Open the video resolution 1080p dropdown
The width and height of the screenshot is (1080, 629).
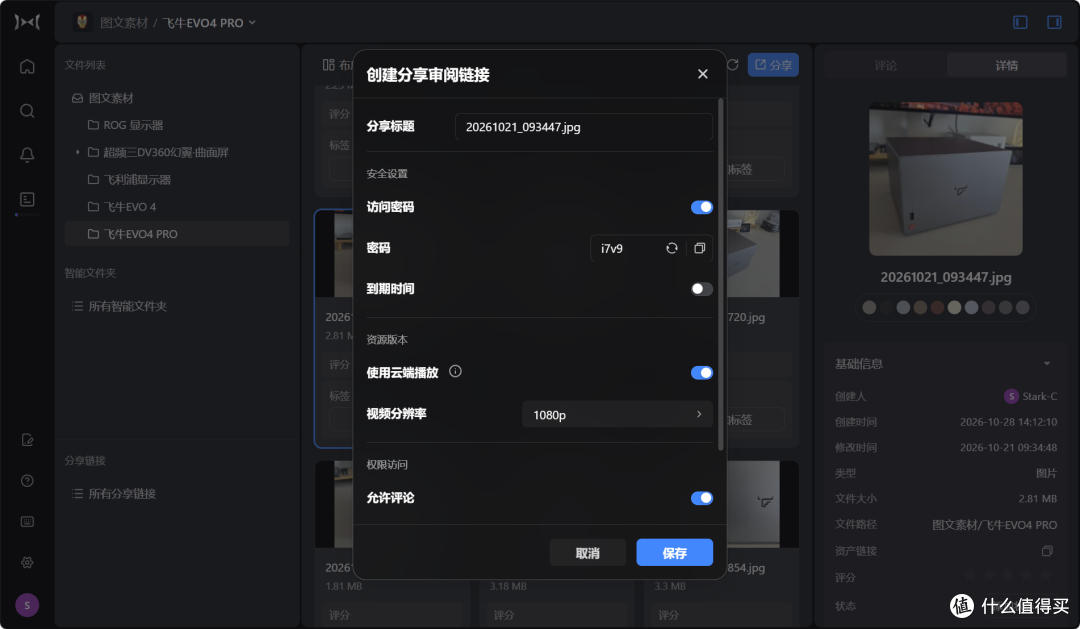click(617, 414)
